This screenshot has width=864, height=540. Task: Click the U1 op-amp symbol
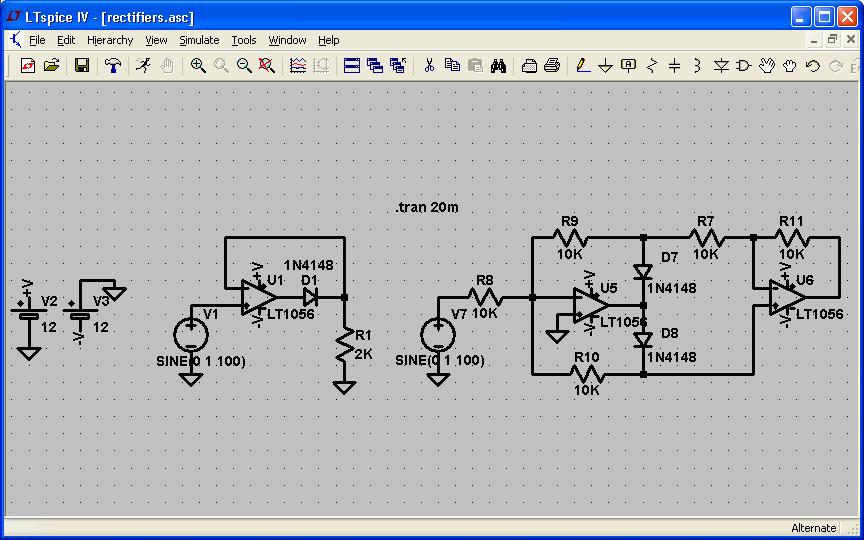click(258, 298)
